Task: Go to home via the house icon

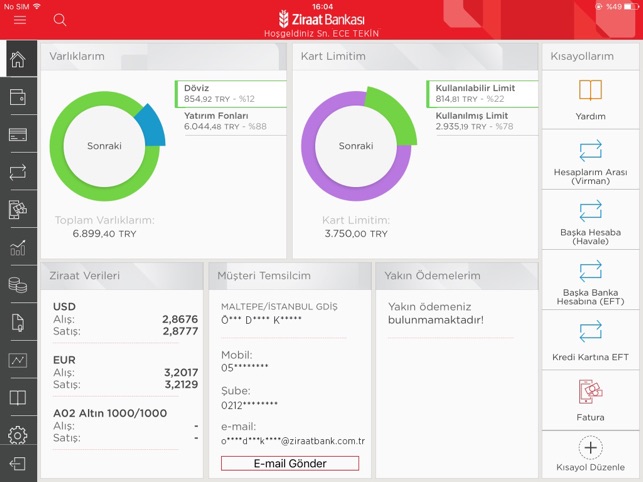Action: click(x=18, y=59)
